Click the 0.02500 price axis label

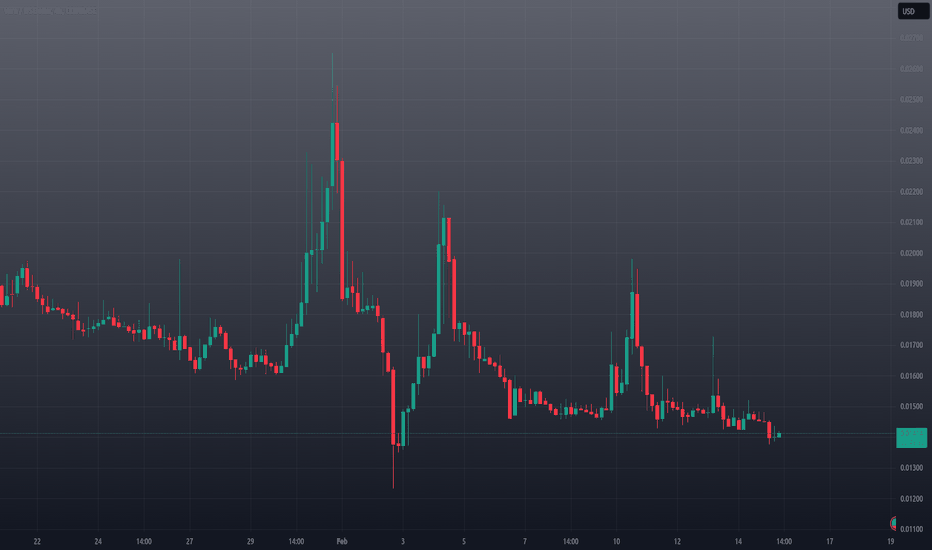[911, 99]
